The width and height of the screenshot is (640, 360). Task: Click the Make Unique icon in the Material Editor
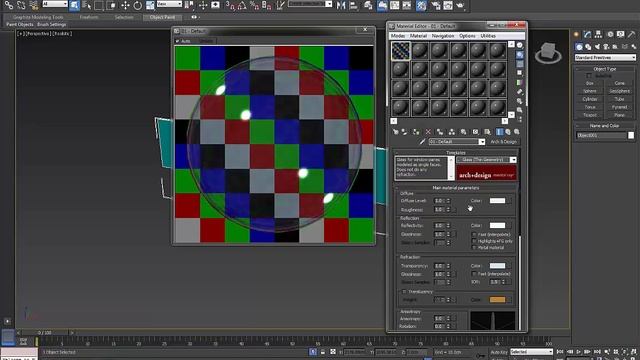point(451,132)
